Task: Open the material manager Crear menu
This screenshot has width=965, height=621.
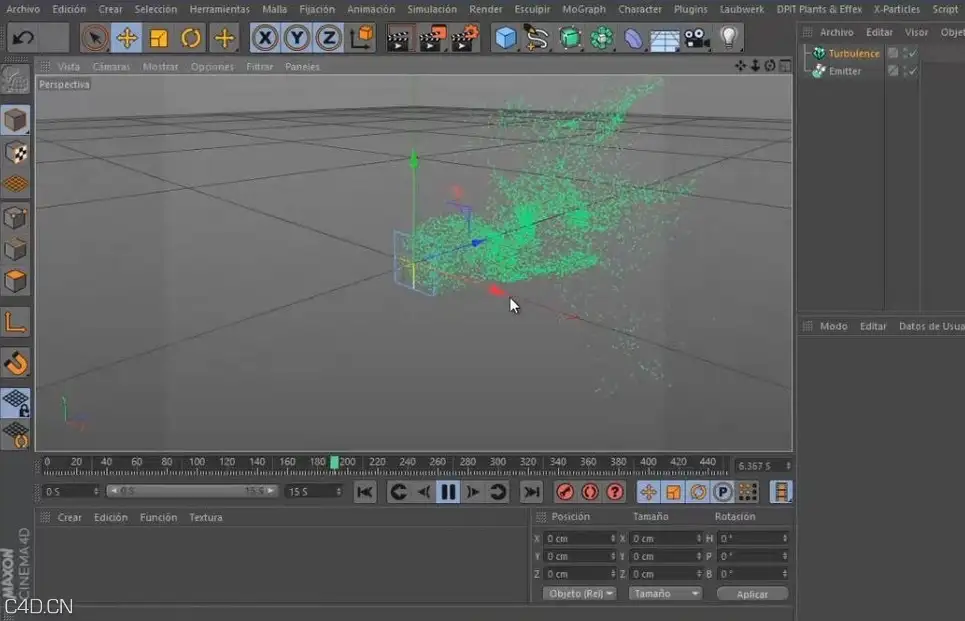Action: 70,518
